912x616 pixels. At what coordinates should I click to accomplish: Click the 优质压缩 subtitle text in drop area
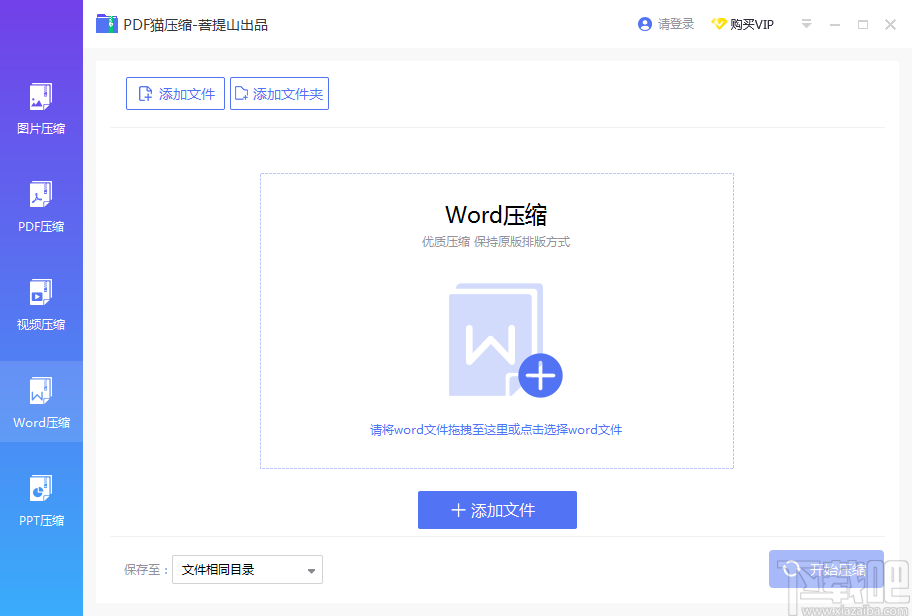[x=497, y=241]
